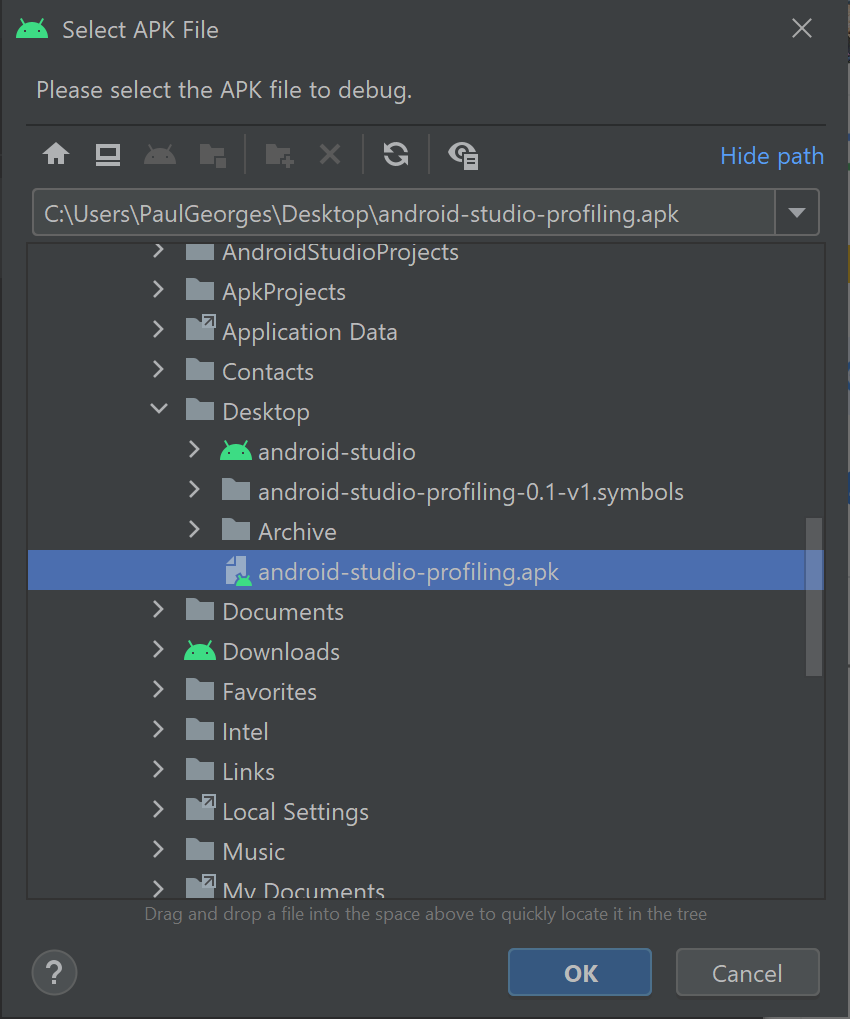Click the Home directory icon
850x1019 pixels.
click(x=56, y=155)
